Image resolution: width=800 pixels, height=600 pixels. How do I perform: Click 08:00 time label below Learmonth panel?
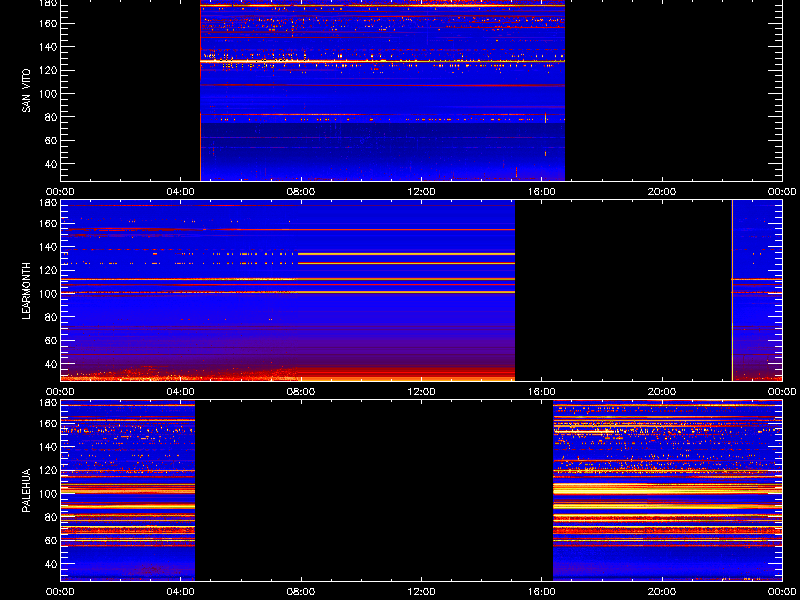pyautogui.click(x=301, y=392)
